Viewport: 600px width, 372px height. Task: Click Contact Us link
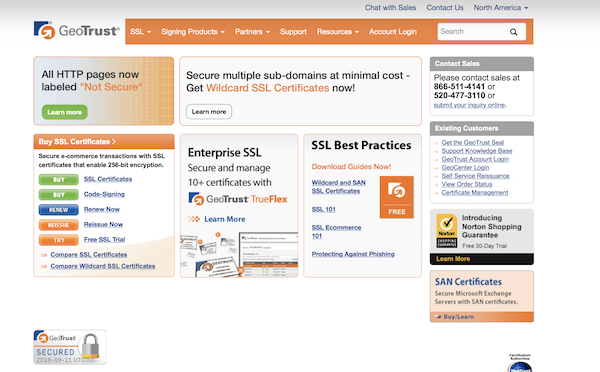click(x=445, y=8)
